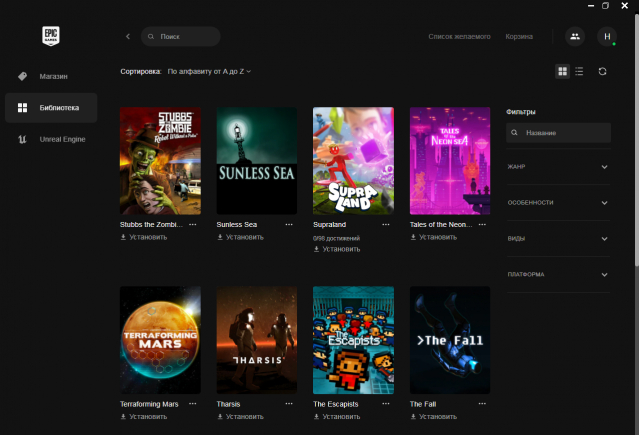Viewport: 639px width, 435px height.
Task: Click the library vertical scrollbar
Action: [637, 141]
